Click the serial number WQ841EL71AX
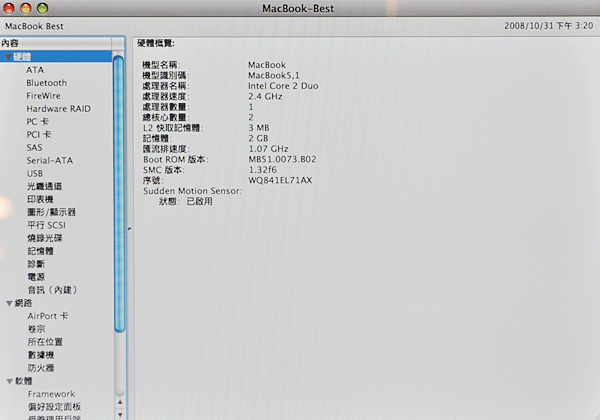The width and height of the screenshot is (600, 420). click(280, 180)
